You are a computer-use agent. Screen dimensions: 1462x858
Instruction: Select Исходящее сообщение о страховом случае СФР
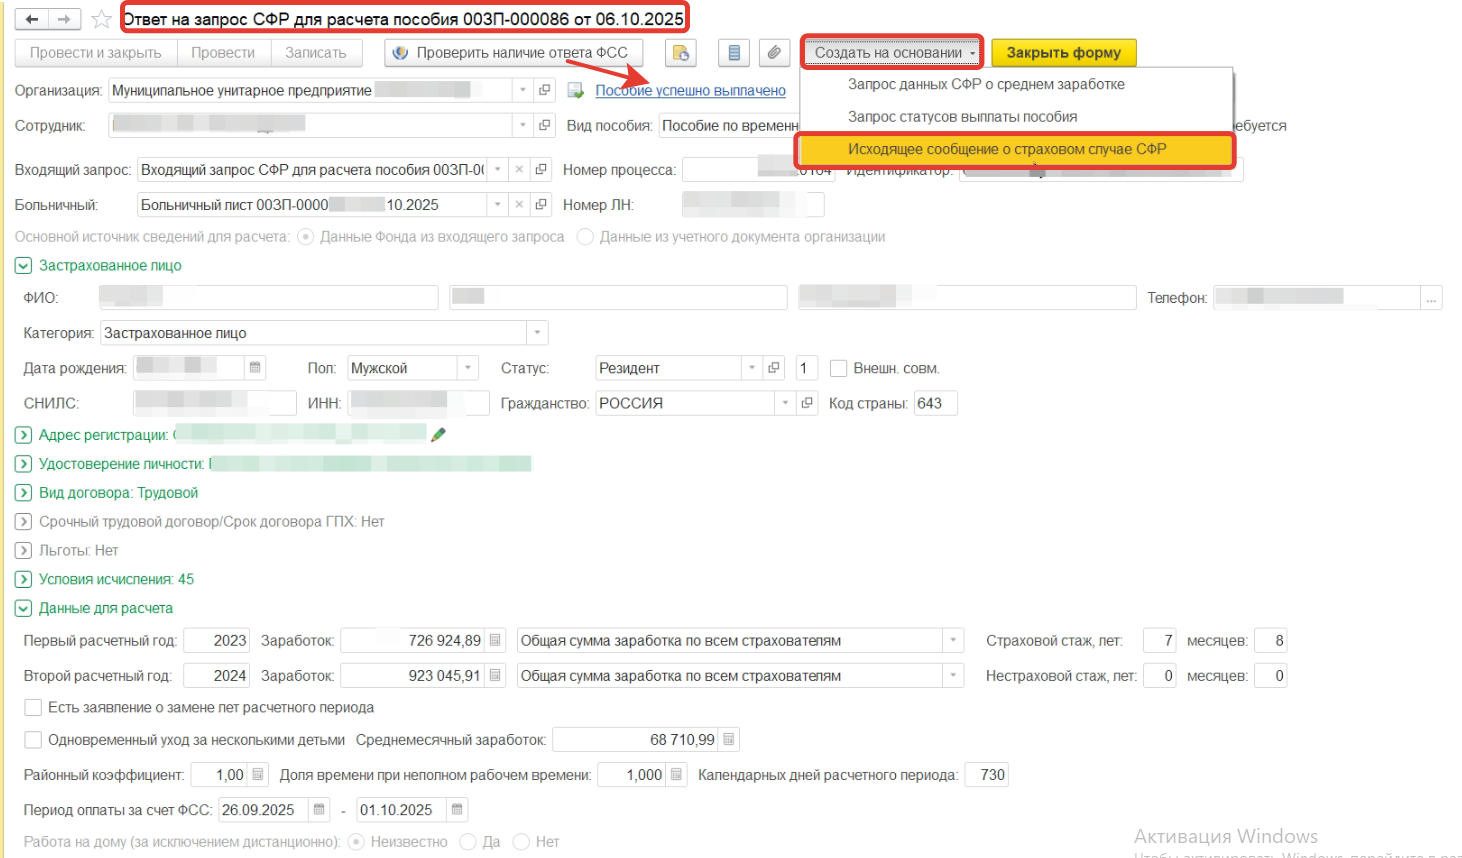click(x=1007, y=149)
